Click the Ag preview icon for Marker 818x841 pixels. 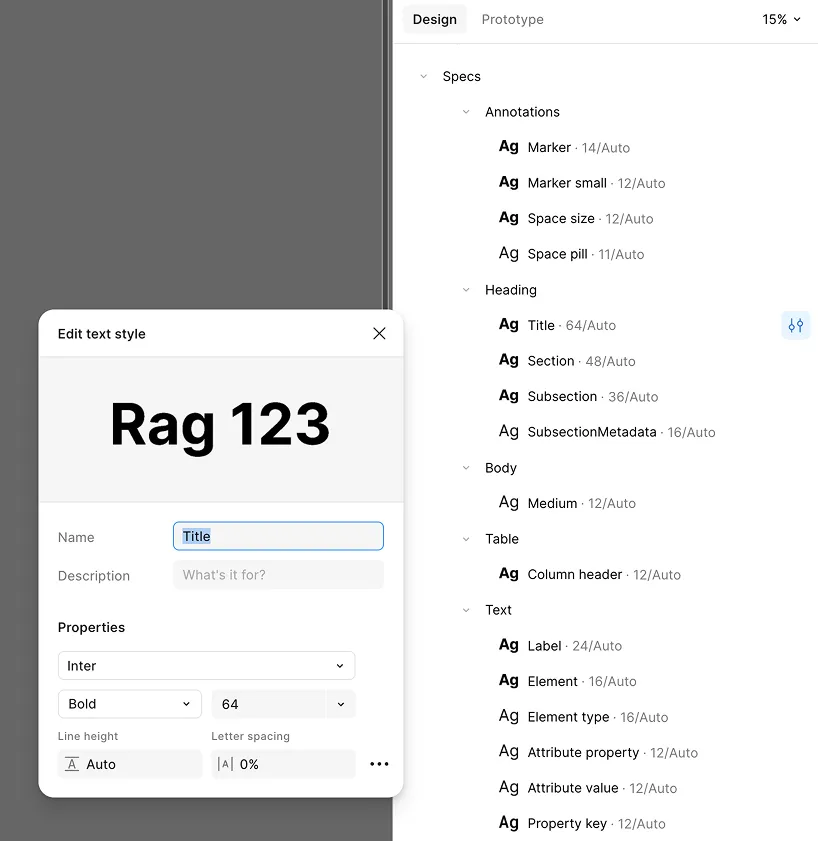pyautogui.click(x=509, y=146)
